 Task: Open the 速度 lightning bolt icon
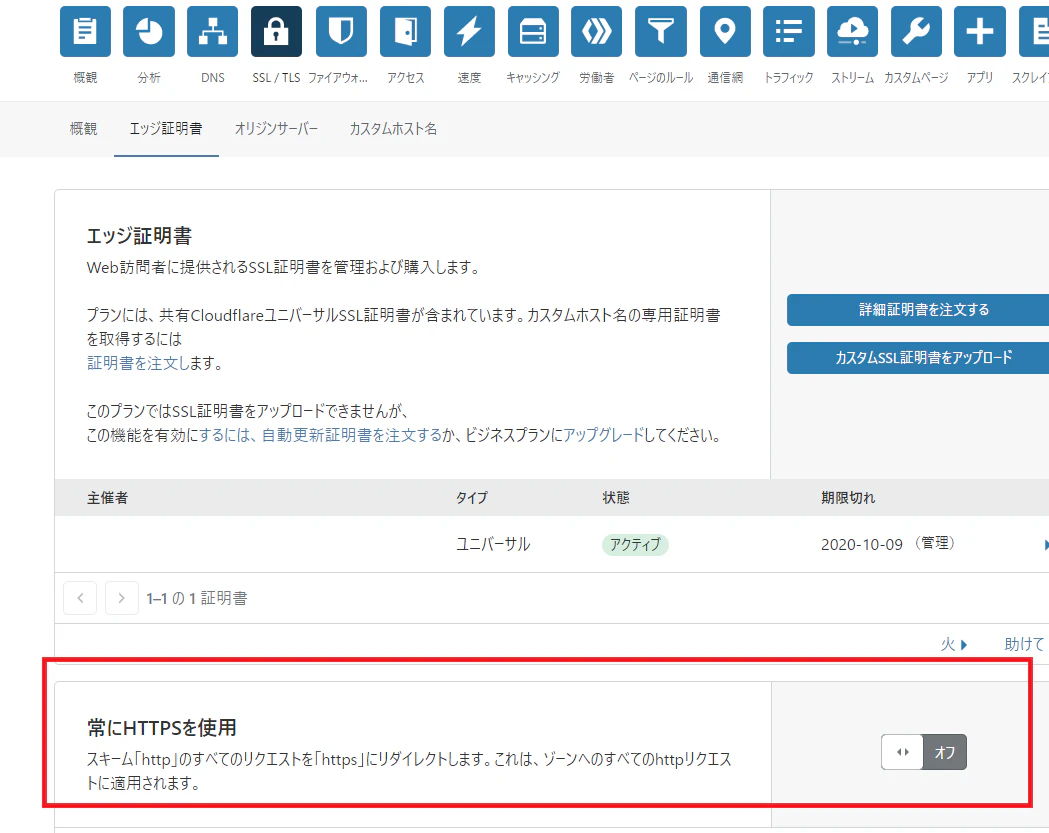469,31
